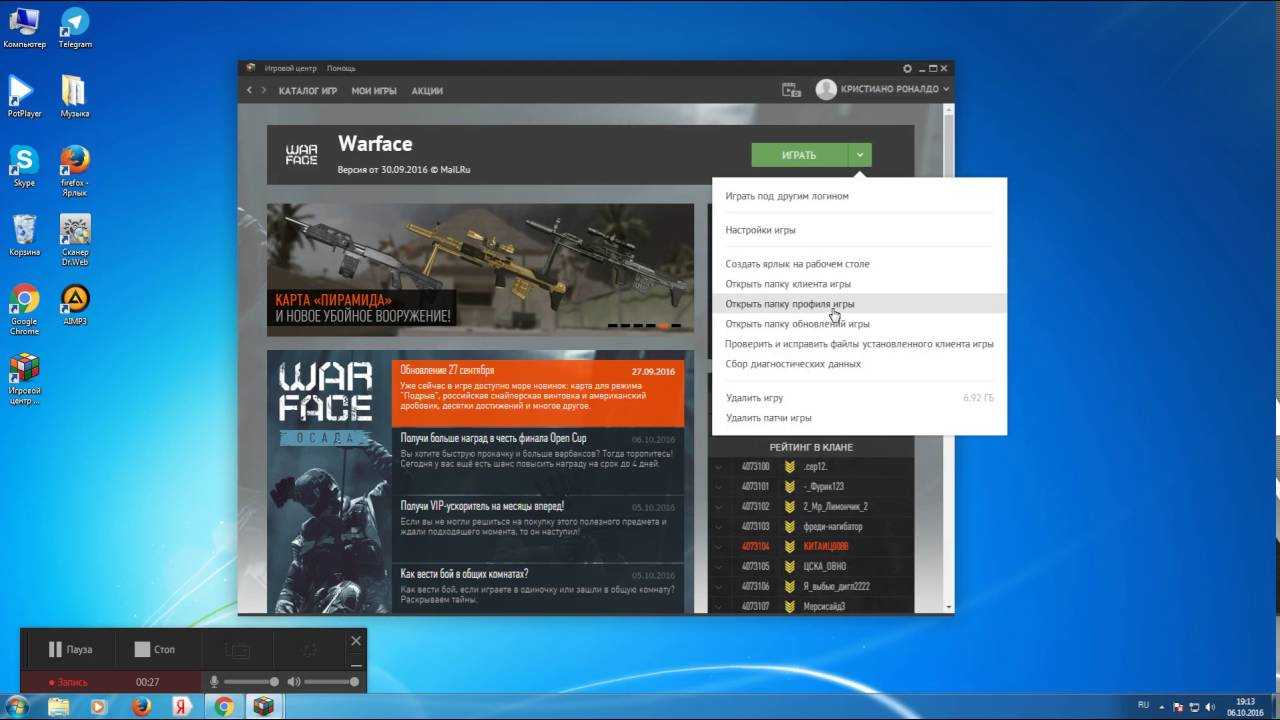Open media player taskbar icon
1280x720 pixels.
(98, 706)
